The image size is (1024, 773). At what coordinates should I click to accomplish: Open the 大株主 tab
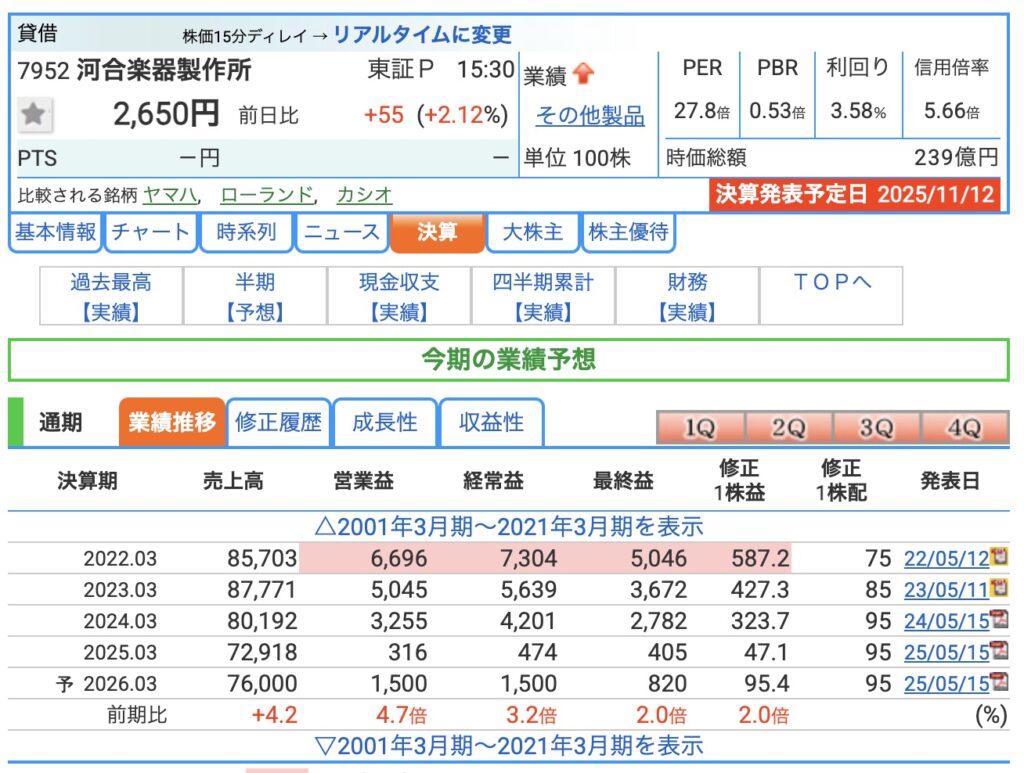point(531,233)
